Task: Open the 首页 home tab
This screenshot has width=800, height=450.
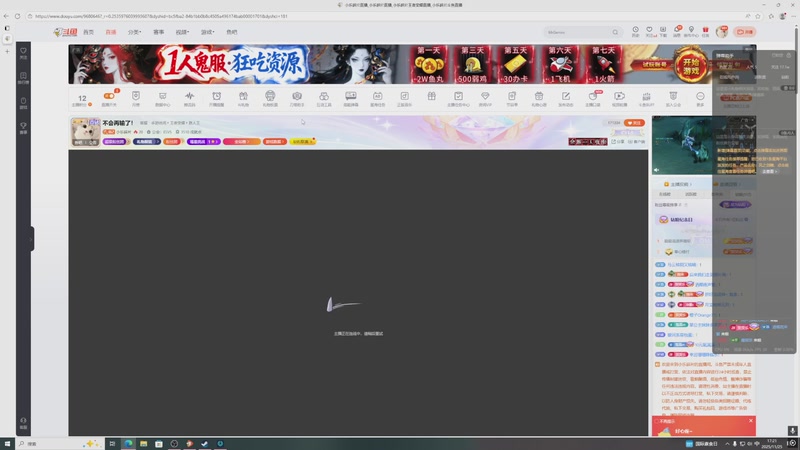Action: click(x=88, y=32)
